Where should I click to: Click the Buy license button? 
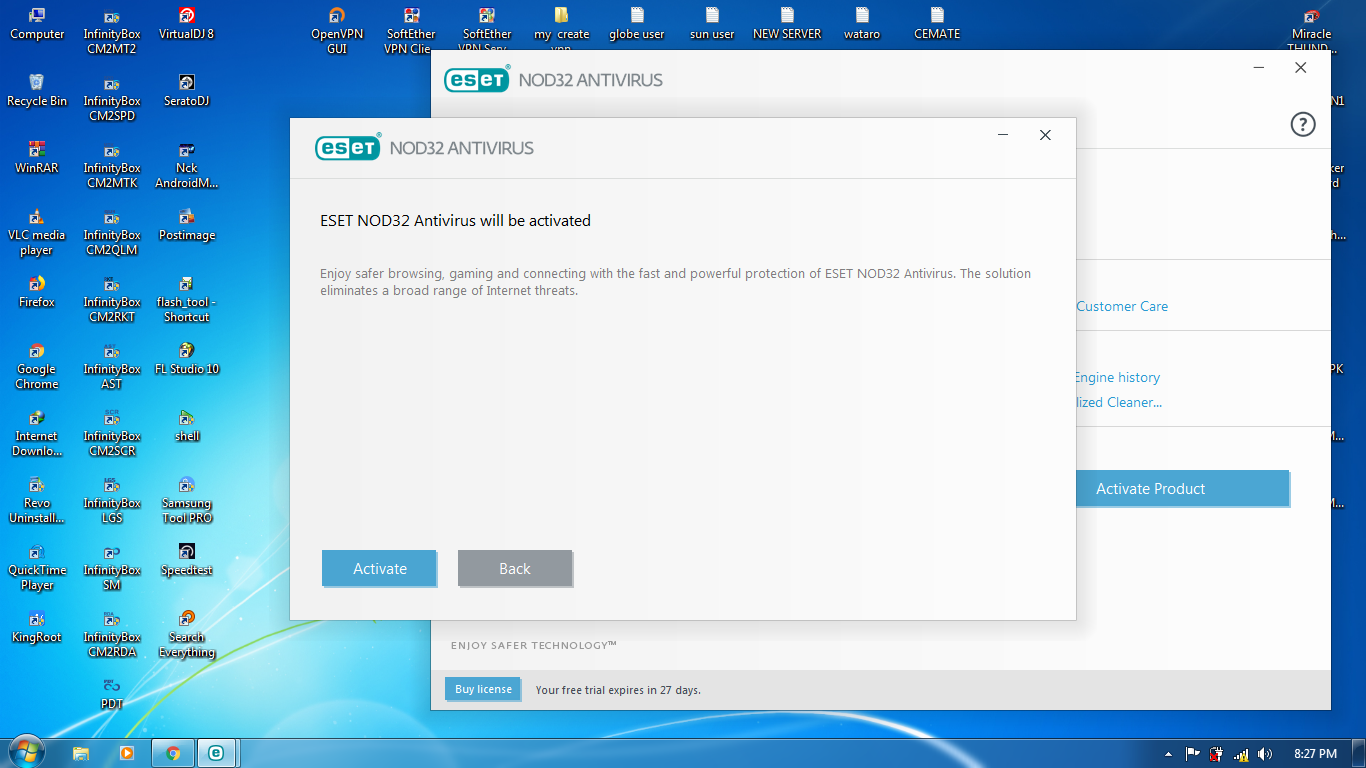(483, 689)
